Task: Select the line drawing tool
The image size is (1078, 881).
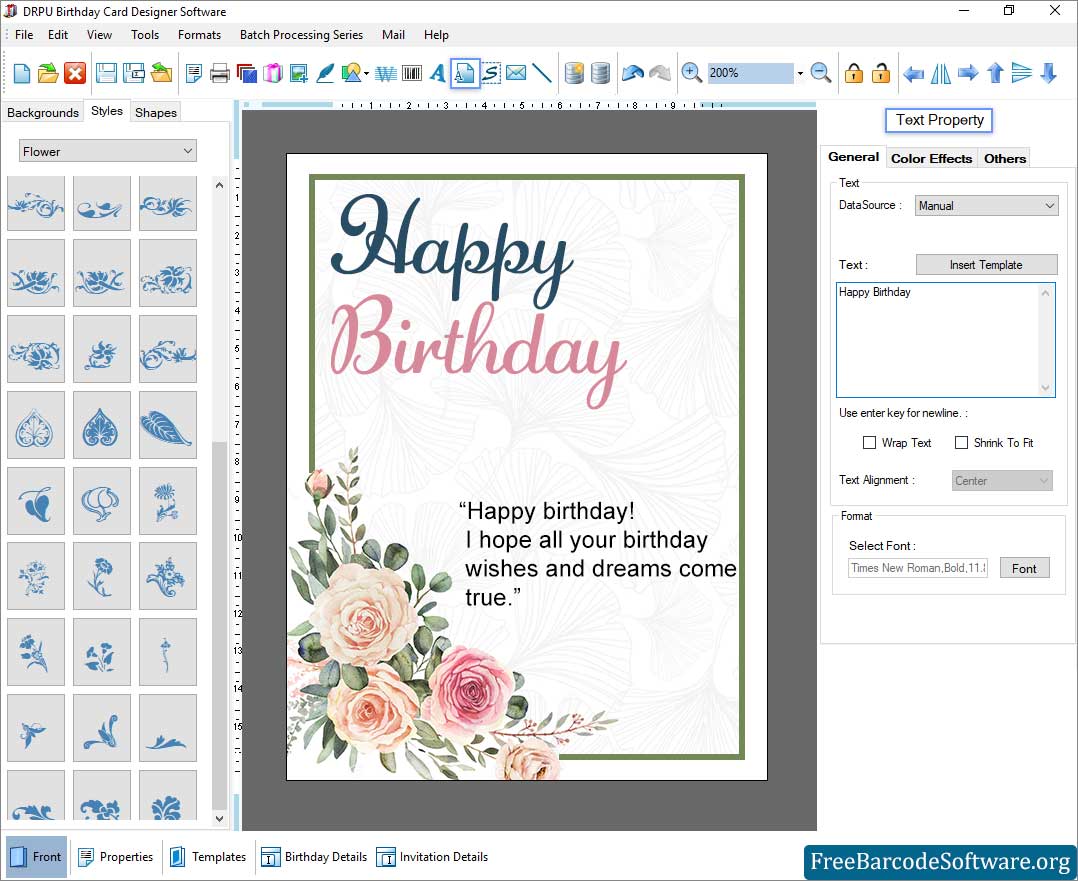Action: click(542, 73)
